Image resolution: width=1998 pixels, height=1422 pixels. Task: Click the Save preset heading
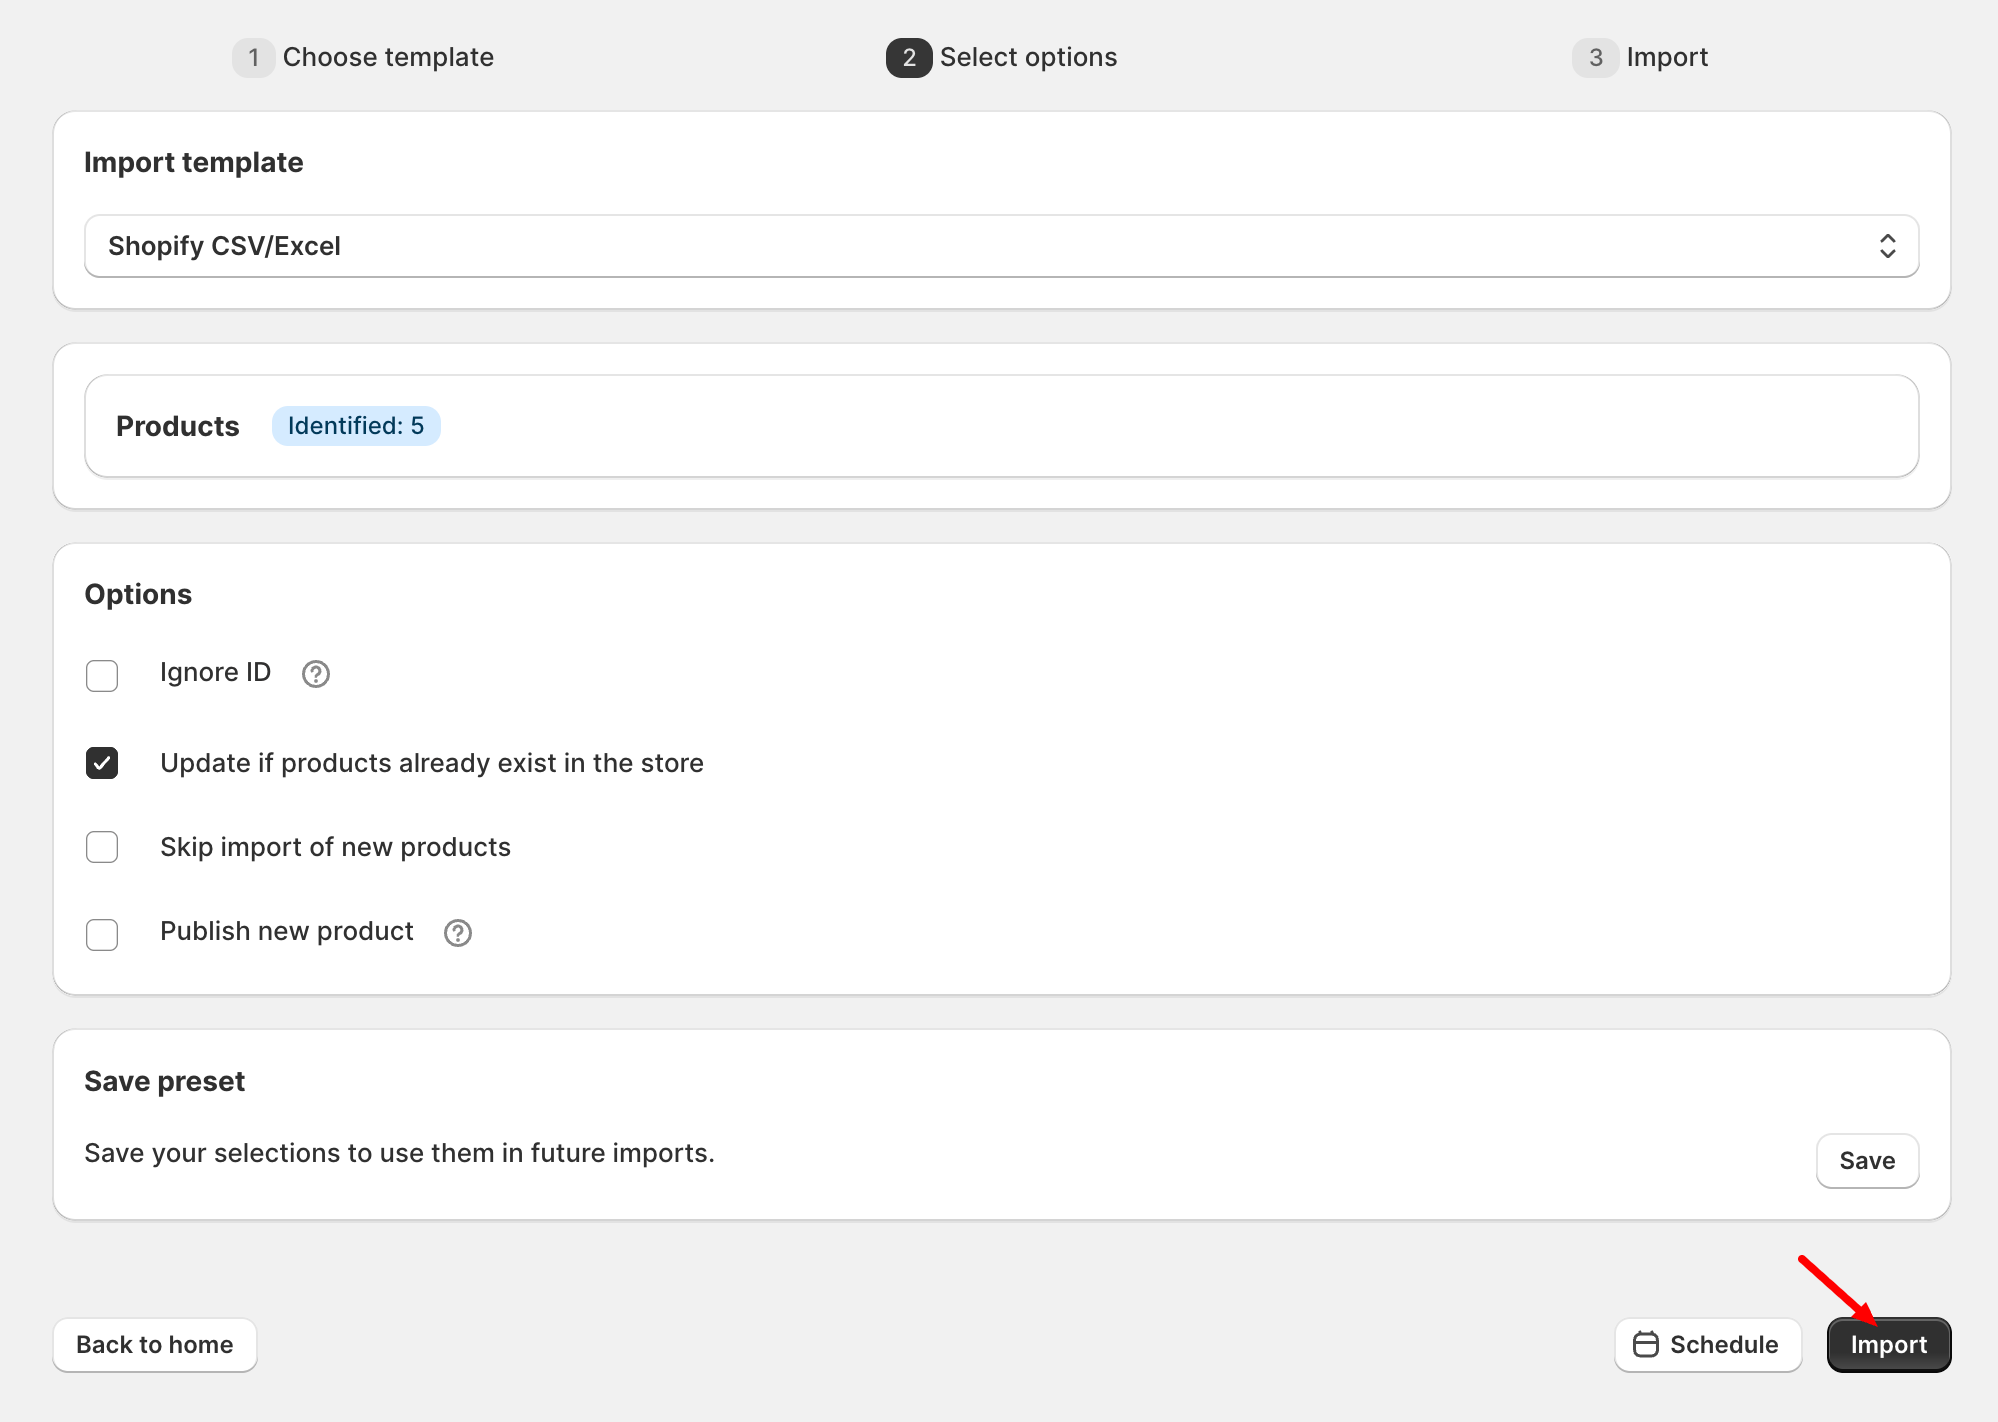pyautogui.click(x=165, y=1081)
